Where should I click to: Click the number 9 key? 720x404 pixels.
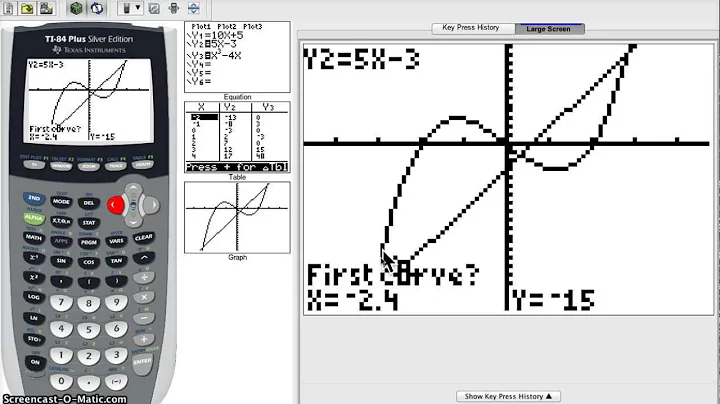coord(116,302)
